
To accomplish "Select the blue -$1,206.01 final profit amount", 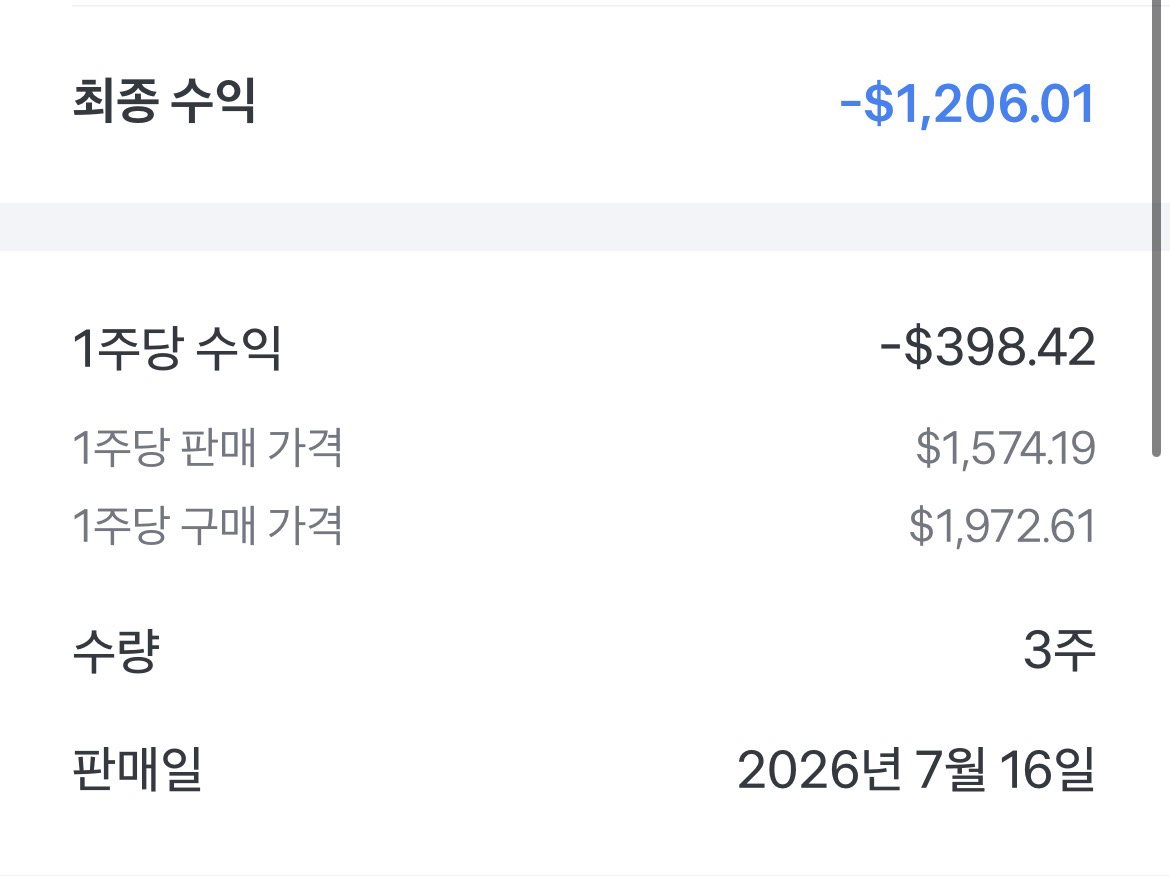I will click(x=967, y=103).
